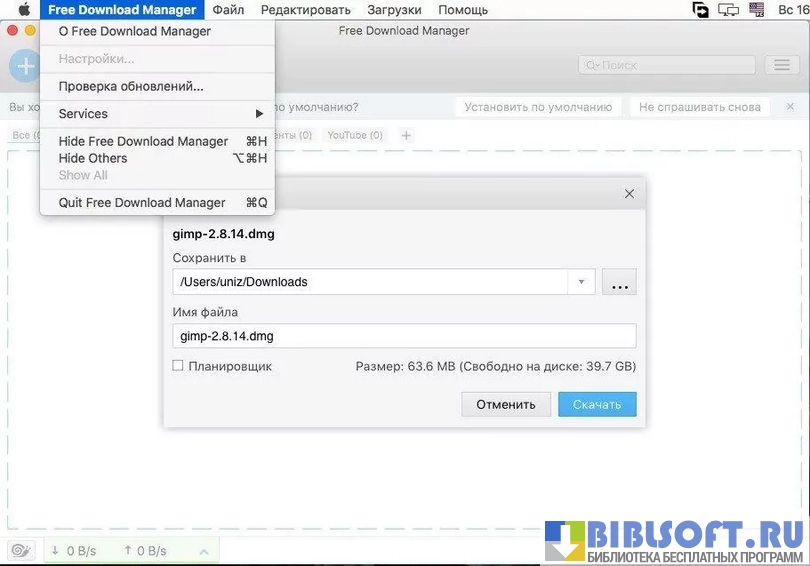The height and width of the screenshot is (566, 810).
Task: Dismiss the default-app notification bar with X
Action: point(790,107)
